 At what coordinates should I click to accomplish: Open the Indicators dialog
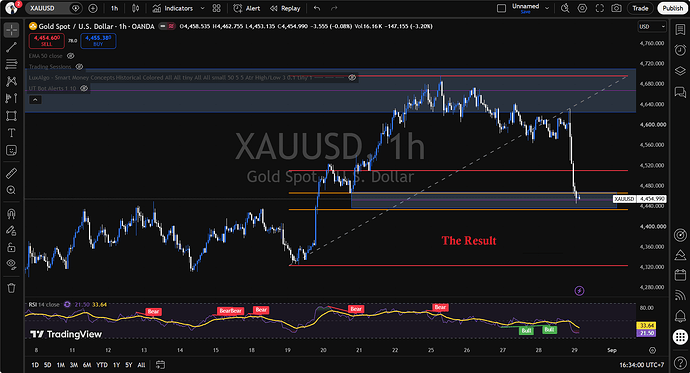(x=173, y=8)
